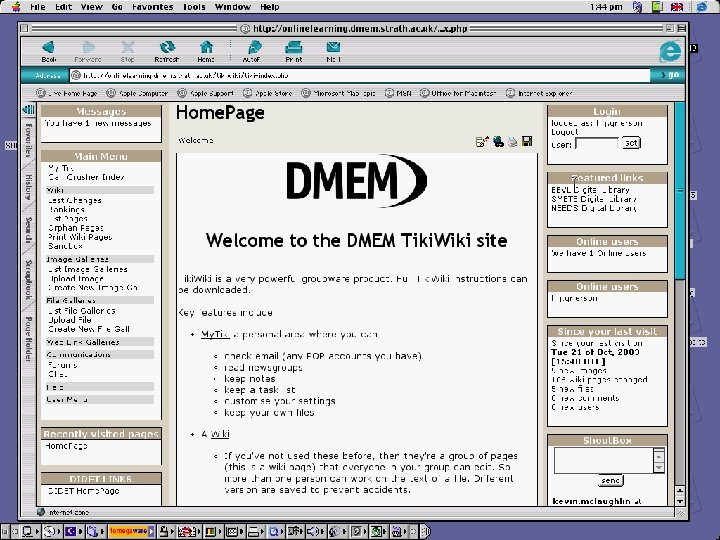Viewport: 720px width, 540px height.
Task: Click the set button beside the user field
Action: coord(631,143)
